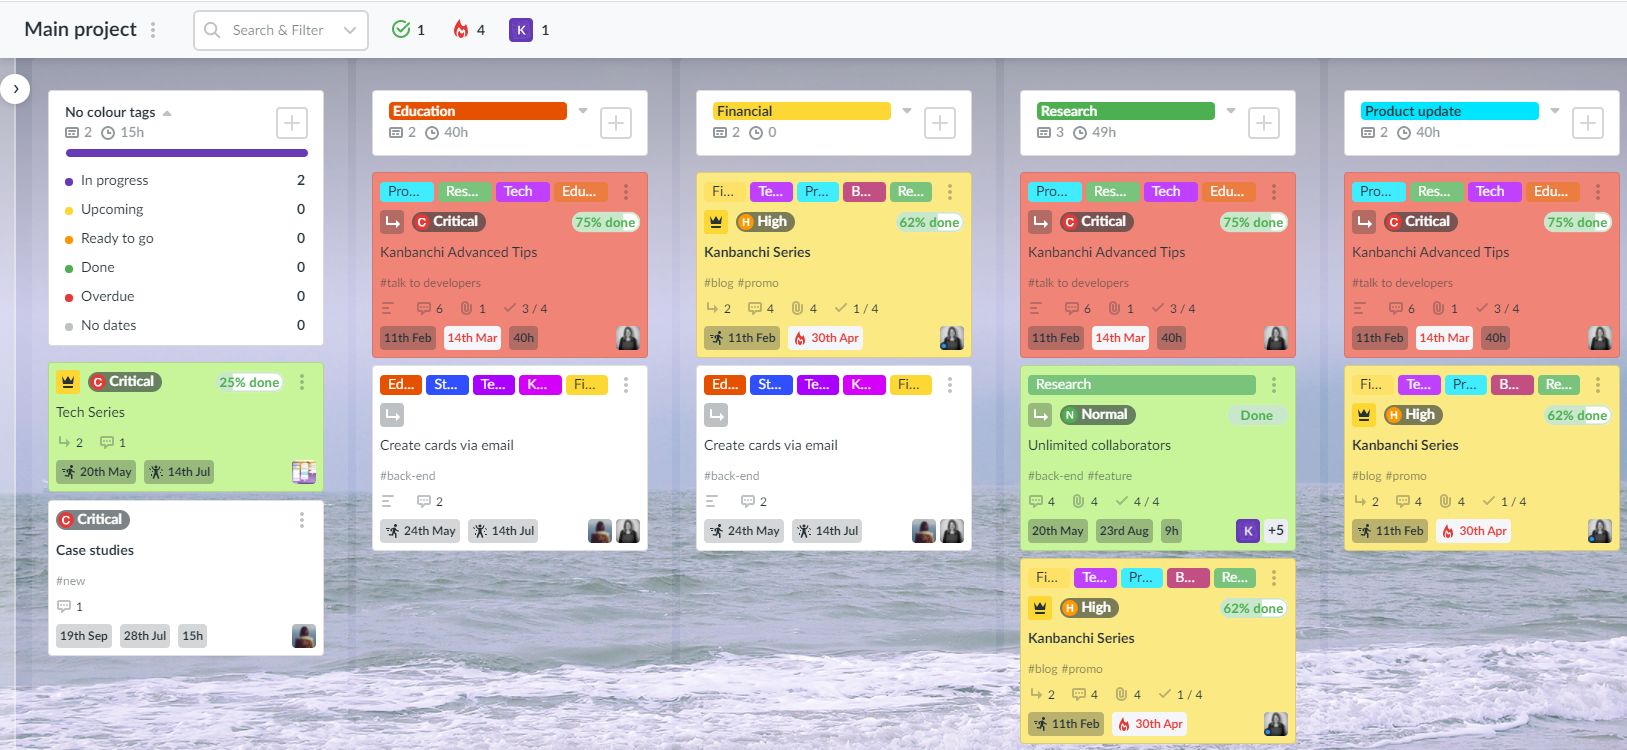This screenshot has height=750, width=1627.
Task: Select the orange Education colour tag header
Action: click(x=477, y=111)
